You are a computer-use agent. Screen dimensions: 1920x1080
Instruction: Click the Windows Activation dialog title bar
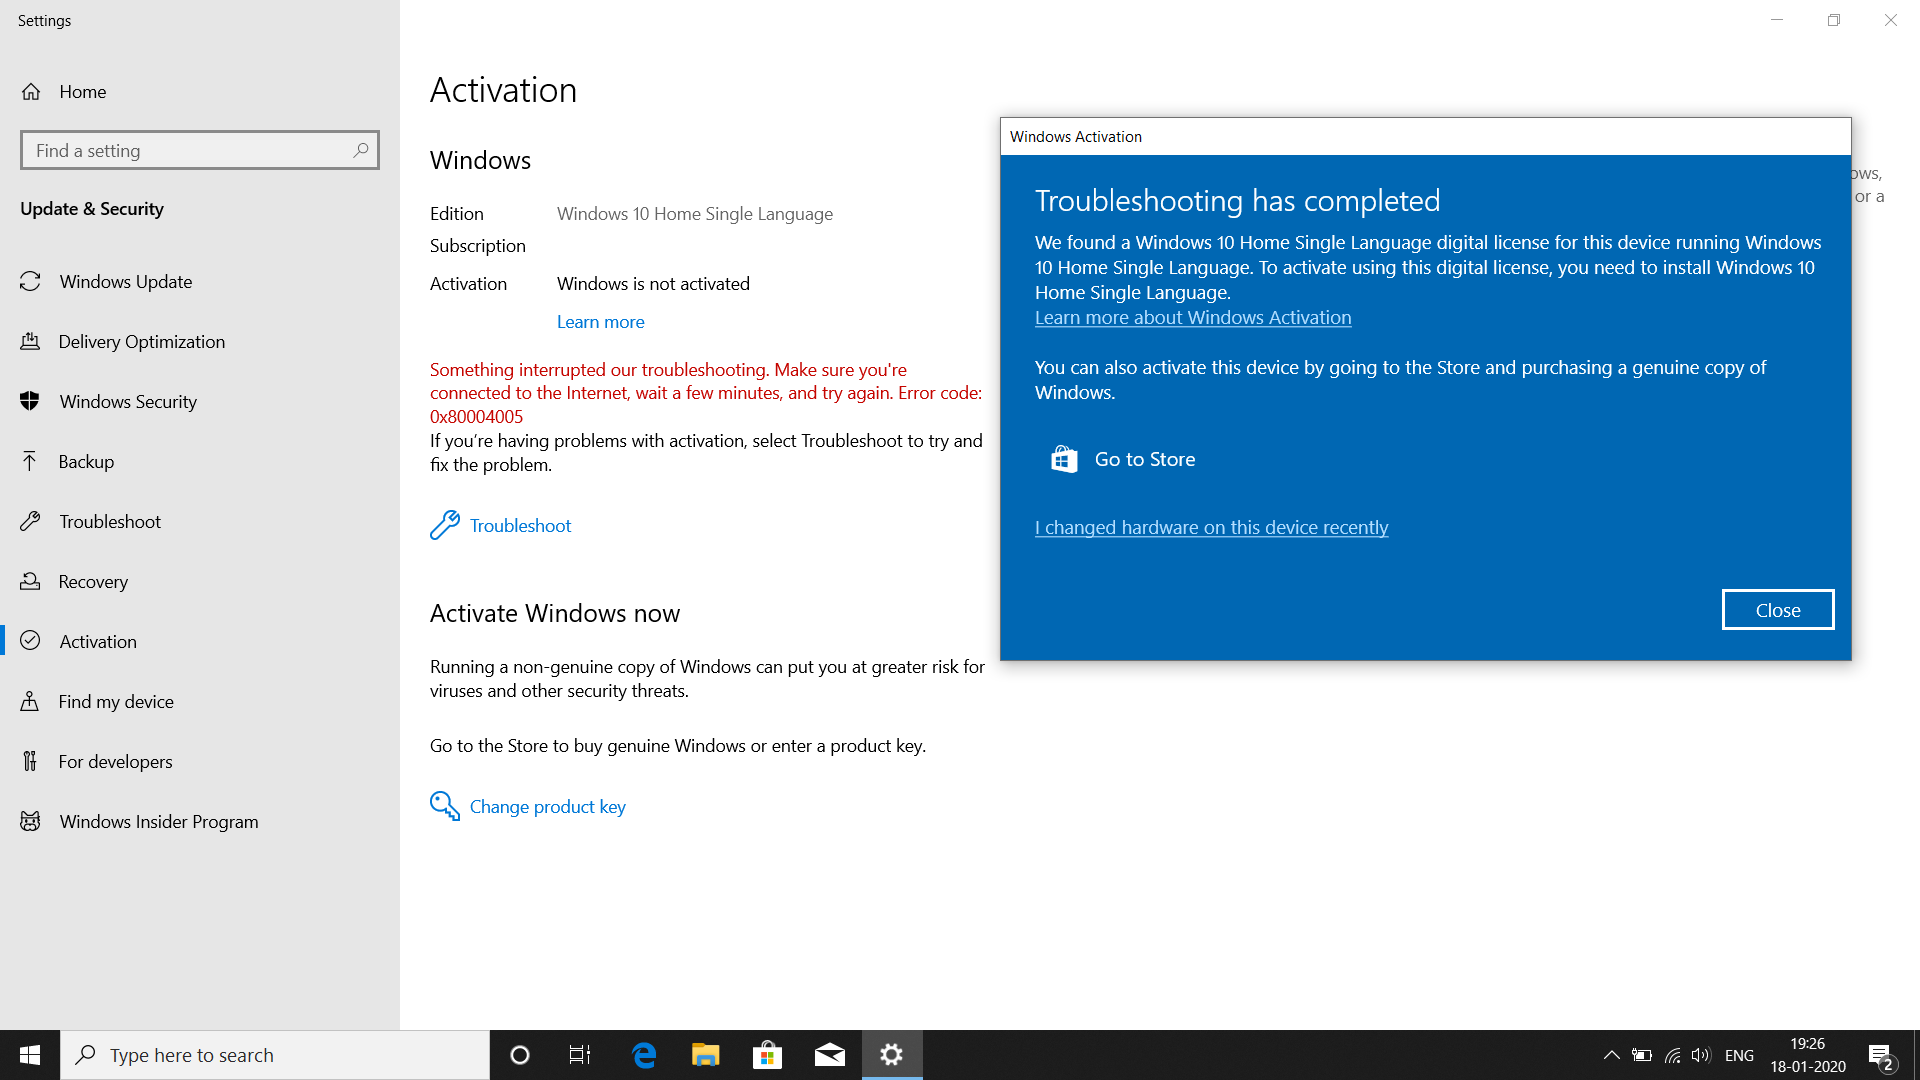click(1425, 137)
